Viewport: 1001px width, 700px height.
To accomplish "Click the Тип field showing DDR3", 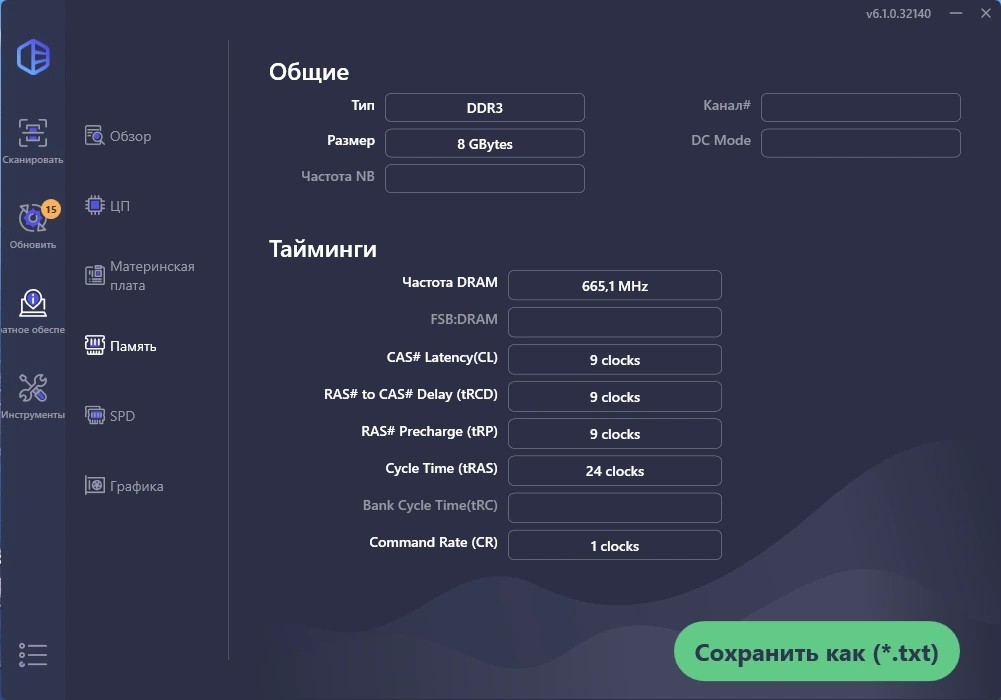I will [x=485, y=107].
